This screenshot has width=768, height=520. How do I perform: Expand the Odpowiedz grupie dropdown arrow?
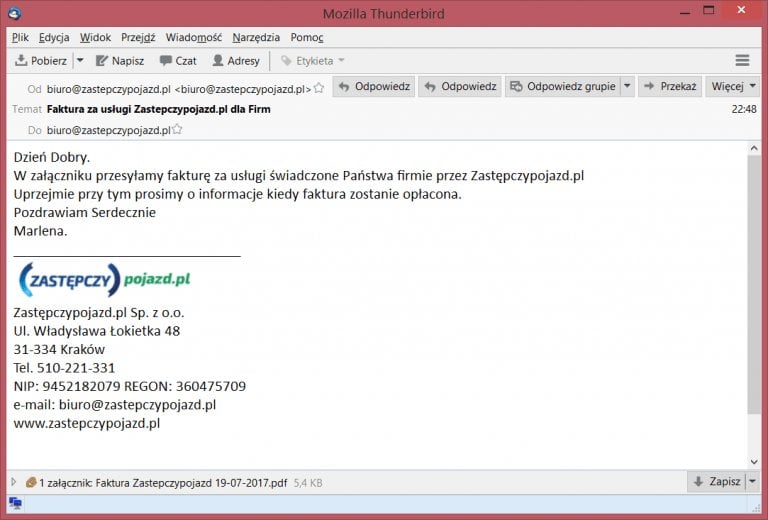click(x=627, y=87)
